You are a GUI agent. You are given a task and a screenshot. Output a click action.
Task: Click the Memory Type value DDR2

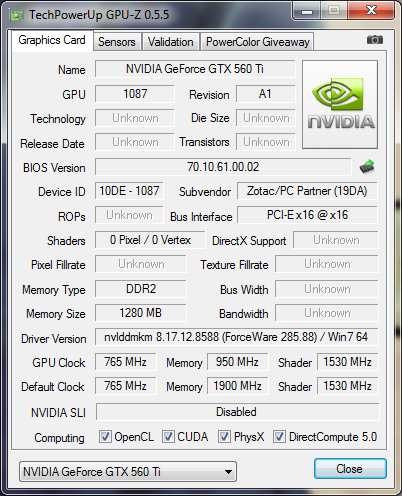click(141, 289)
